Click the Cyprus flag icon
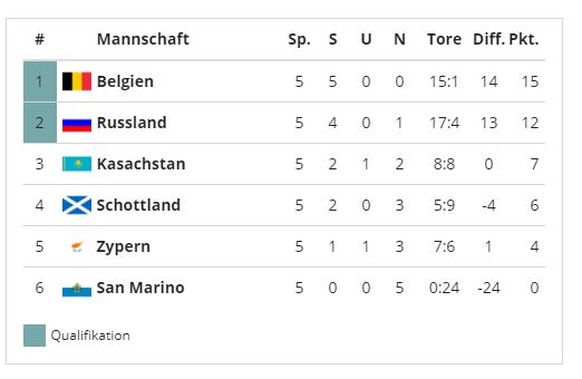Screen dimensions: 582x379 tap(77, 246)
